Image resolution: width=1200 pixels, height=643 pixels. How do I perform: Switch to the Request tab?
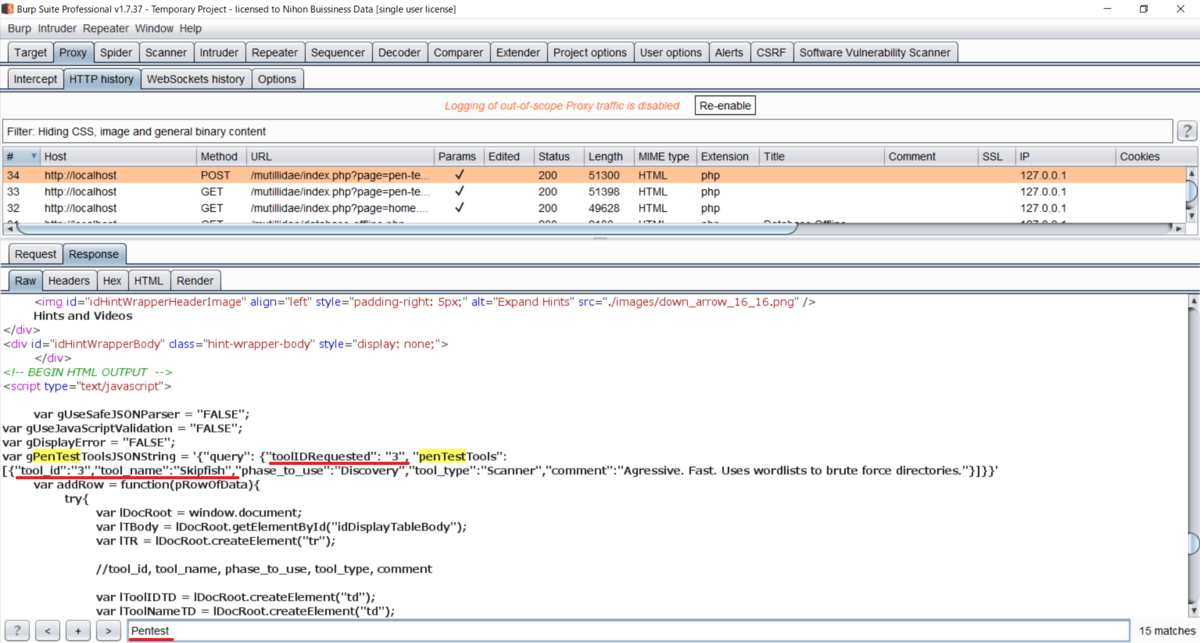coord(36,254)
